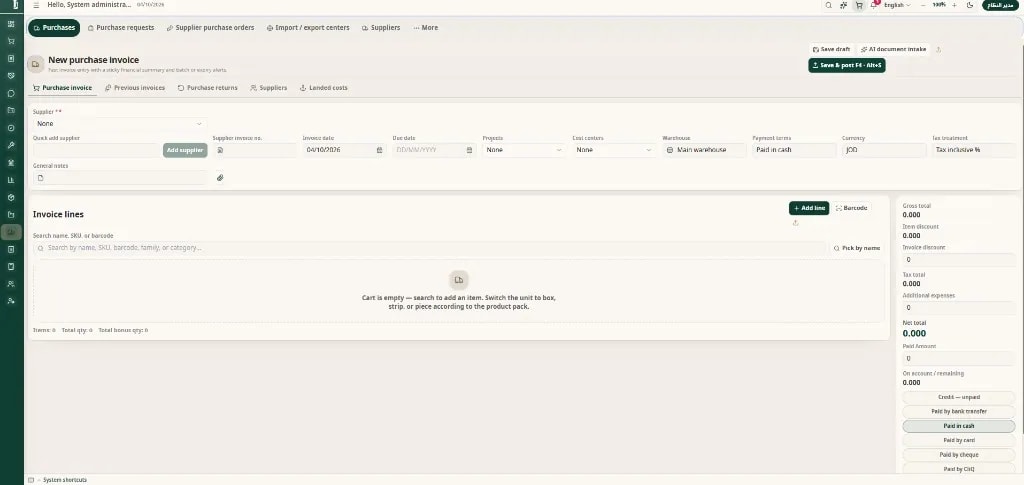Image resolution: width=1024 pixels, height=485 pixels.
Task: Toggle dark mode with the moon icon
Action: pos(970,5)
